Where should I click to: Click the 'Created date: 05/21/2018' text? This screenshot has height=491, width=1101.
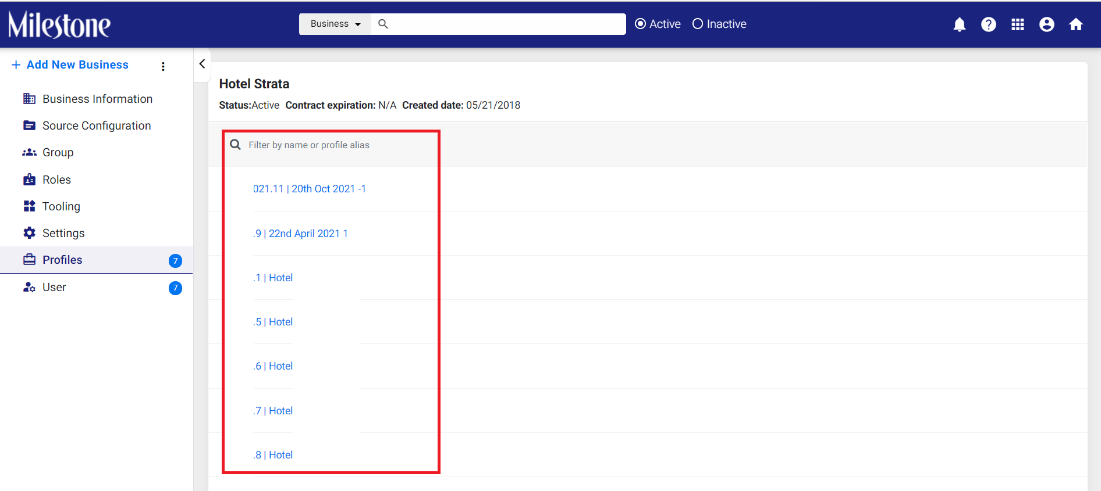click(461, 105)
